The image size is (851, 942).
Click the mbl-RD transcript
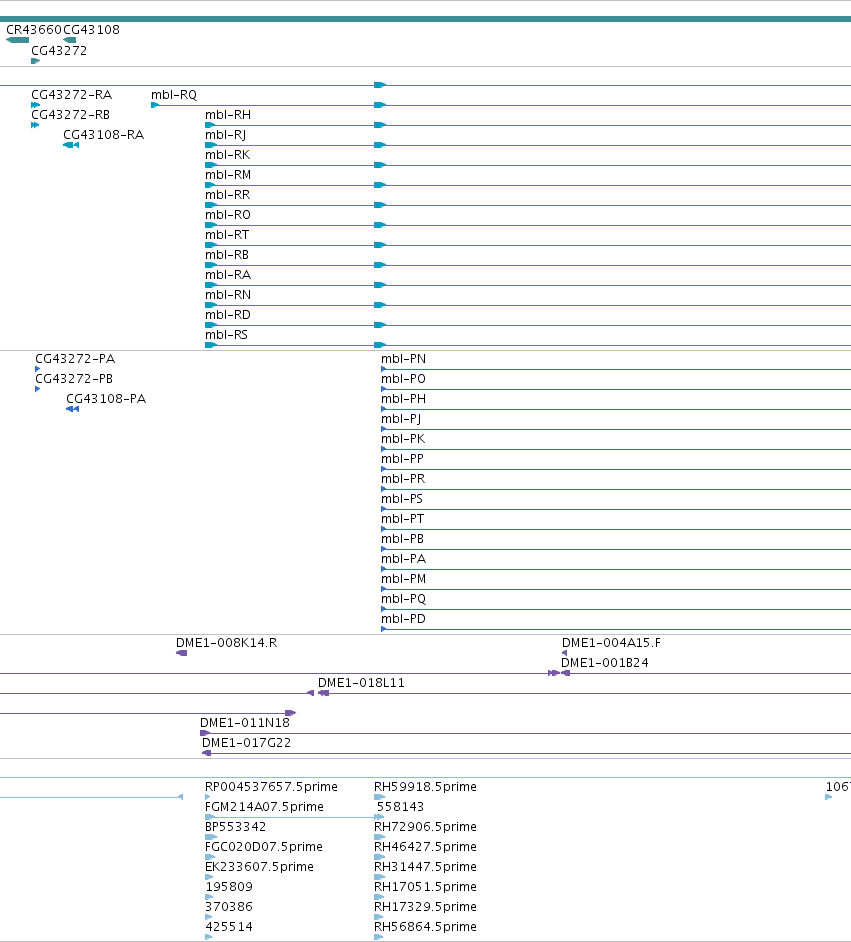pyautogui.click(x=228, y=315)
